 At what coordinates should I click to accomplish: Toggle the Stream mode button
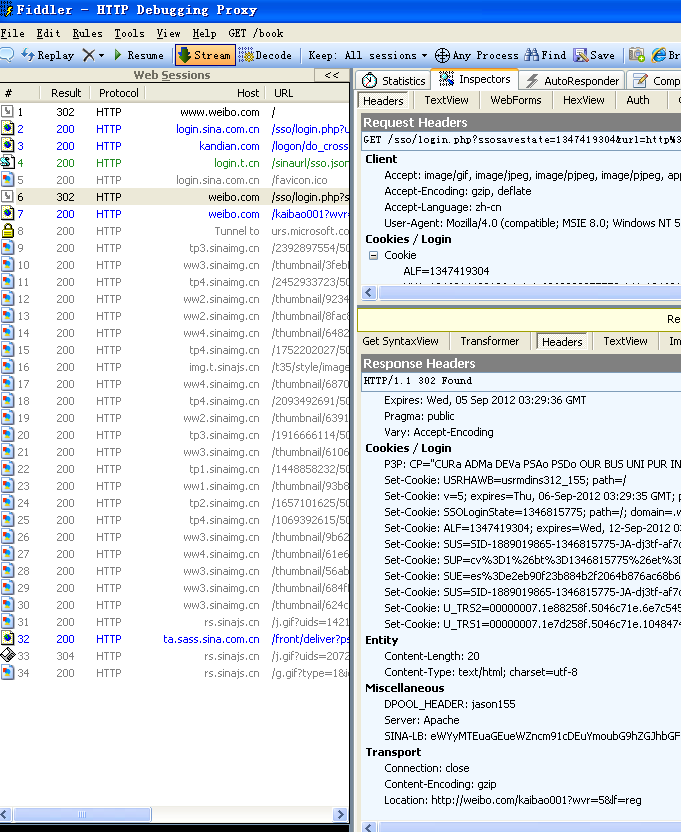tap(204, 56)
